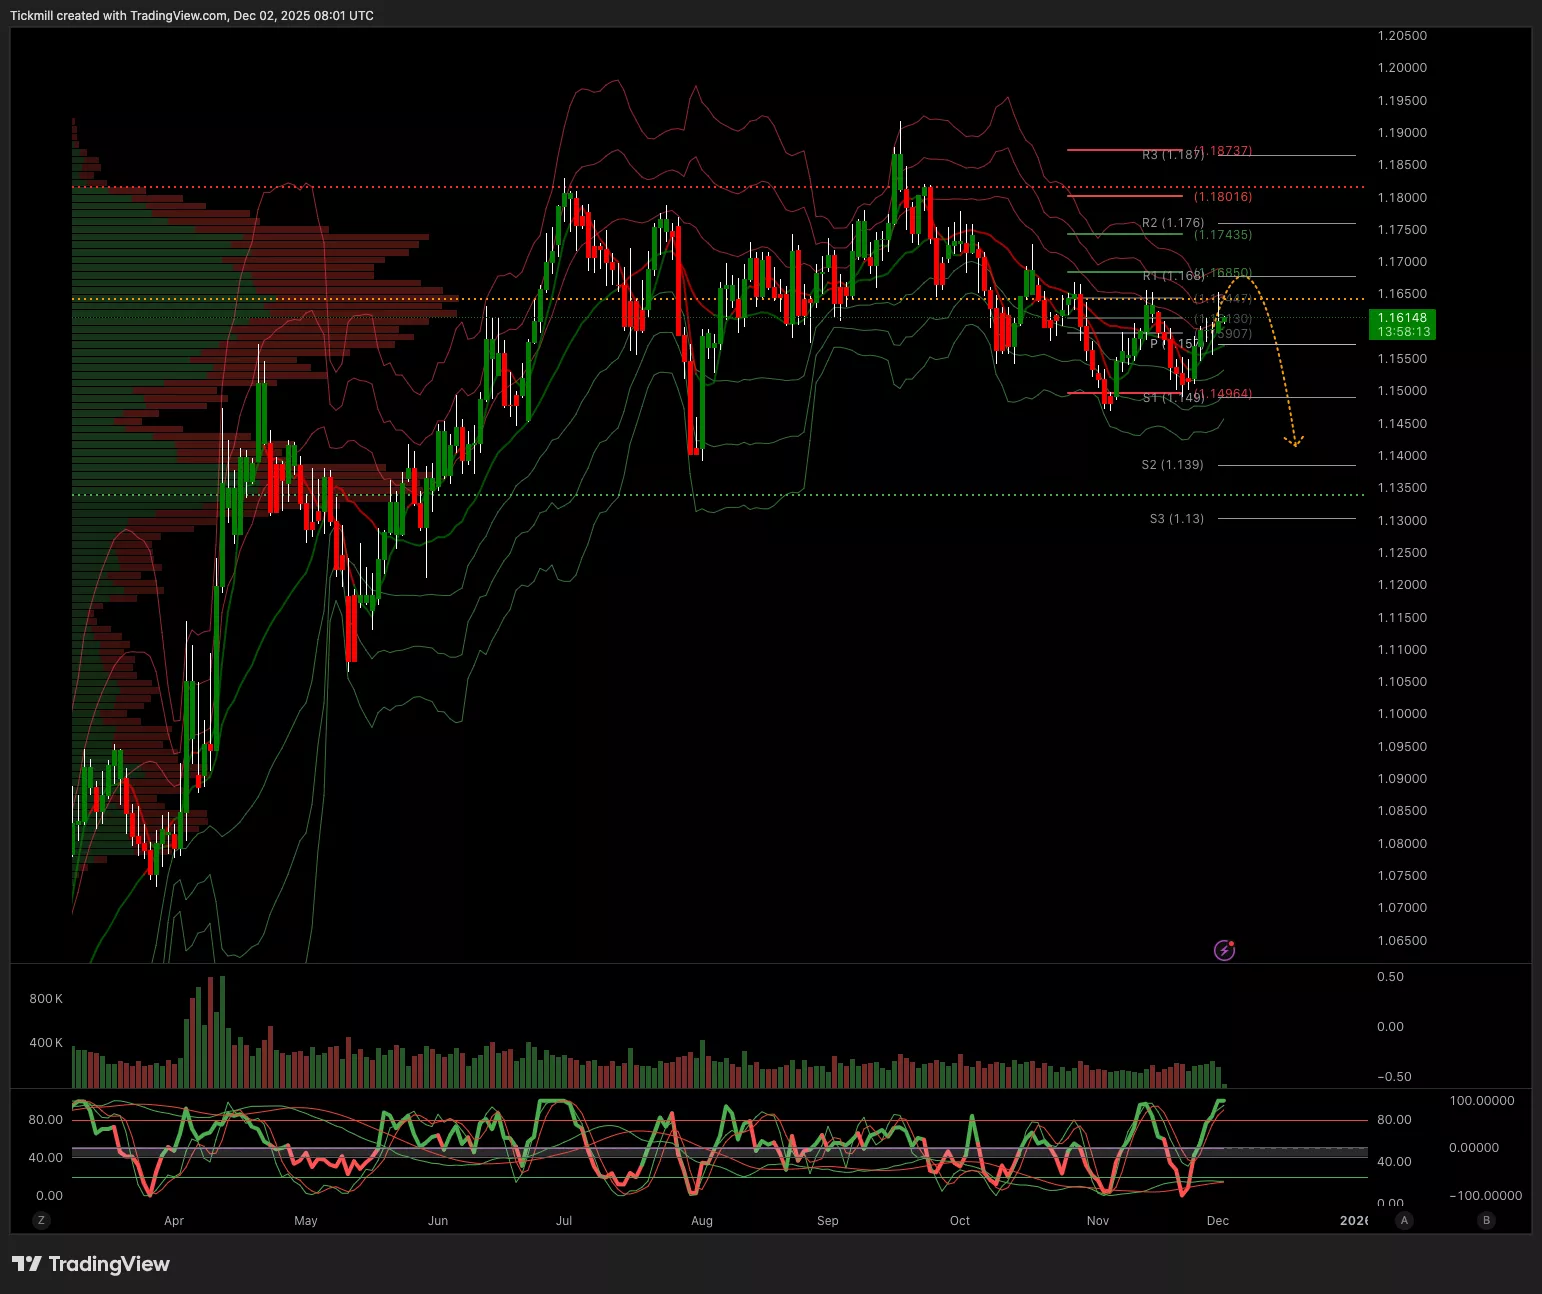Select the S3 (1.13) pivot label
The height and width of the screenshot is (1294, 1542).
pos(1176,519)
